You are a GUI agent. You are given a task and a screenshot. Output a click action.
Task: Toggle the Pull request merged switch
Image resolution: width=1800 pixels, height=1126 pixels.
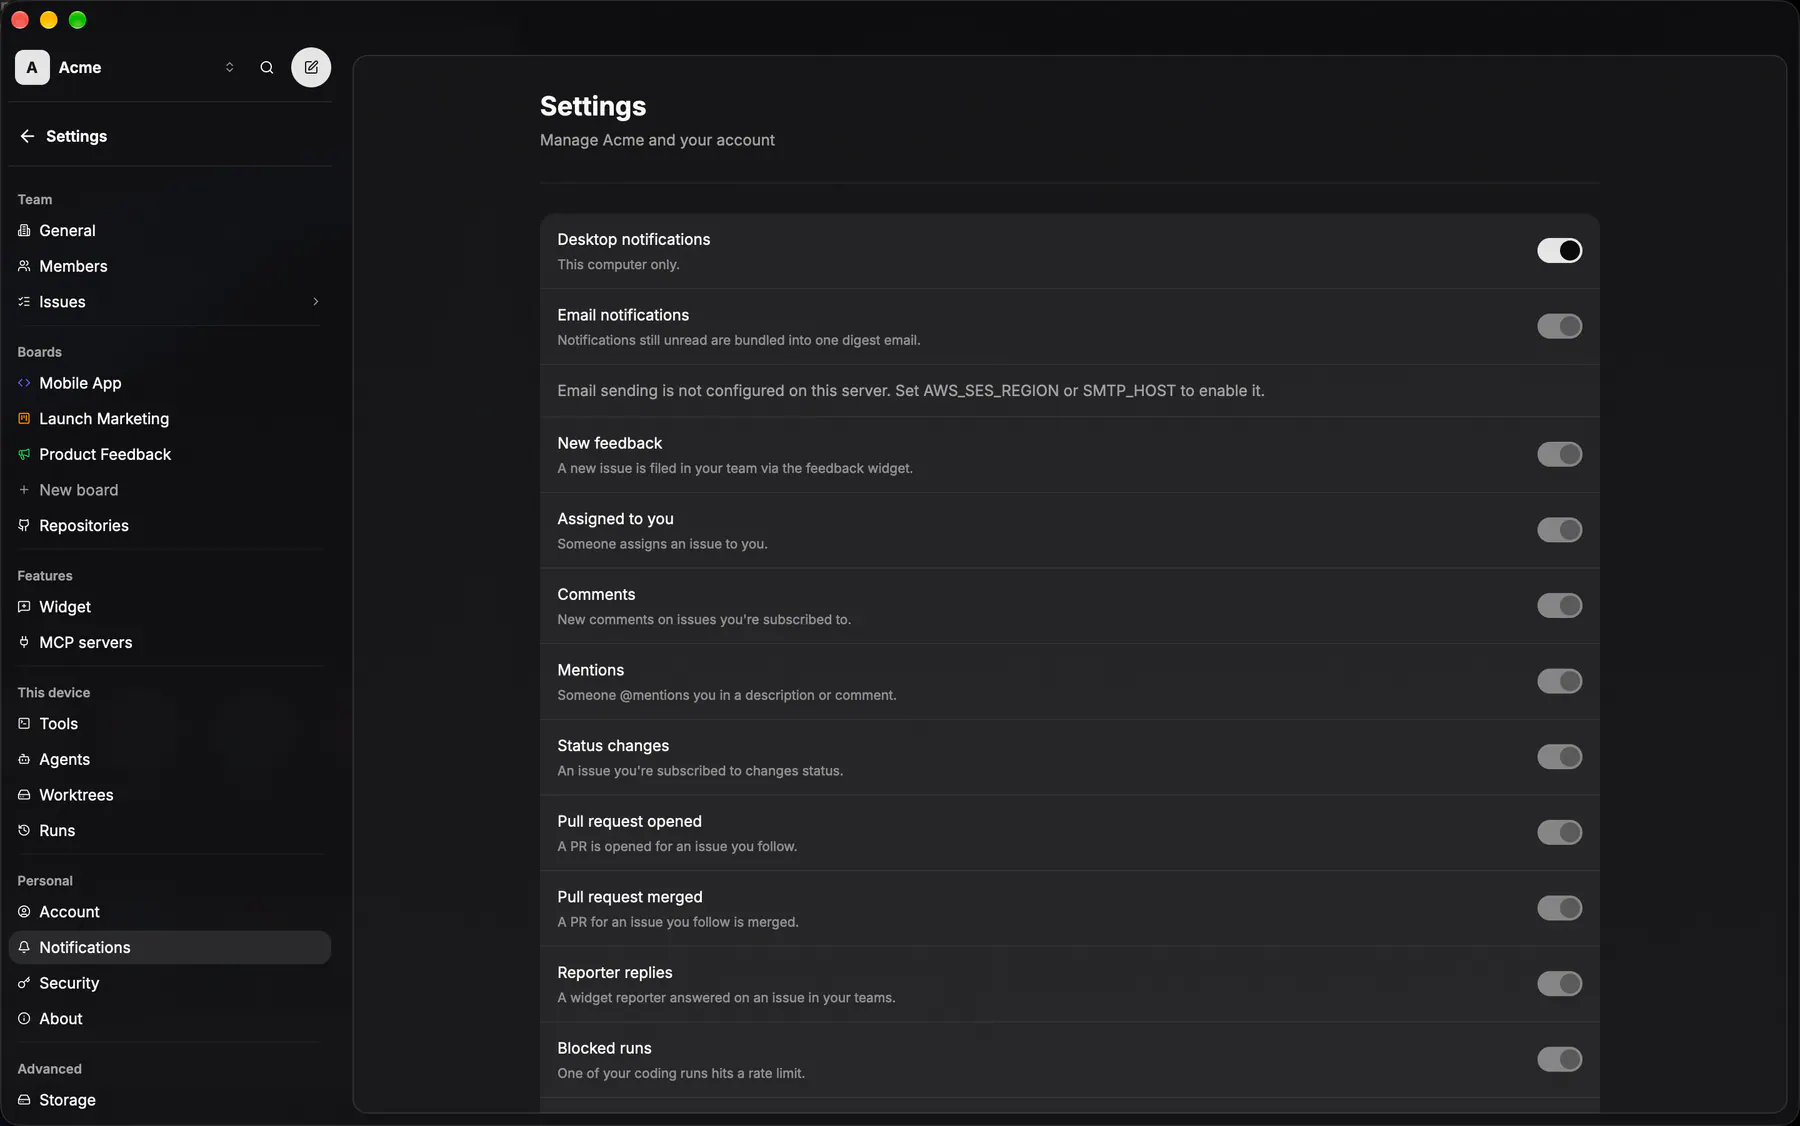[x=1559, y=908]
